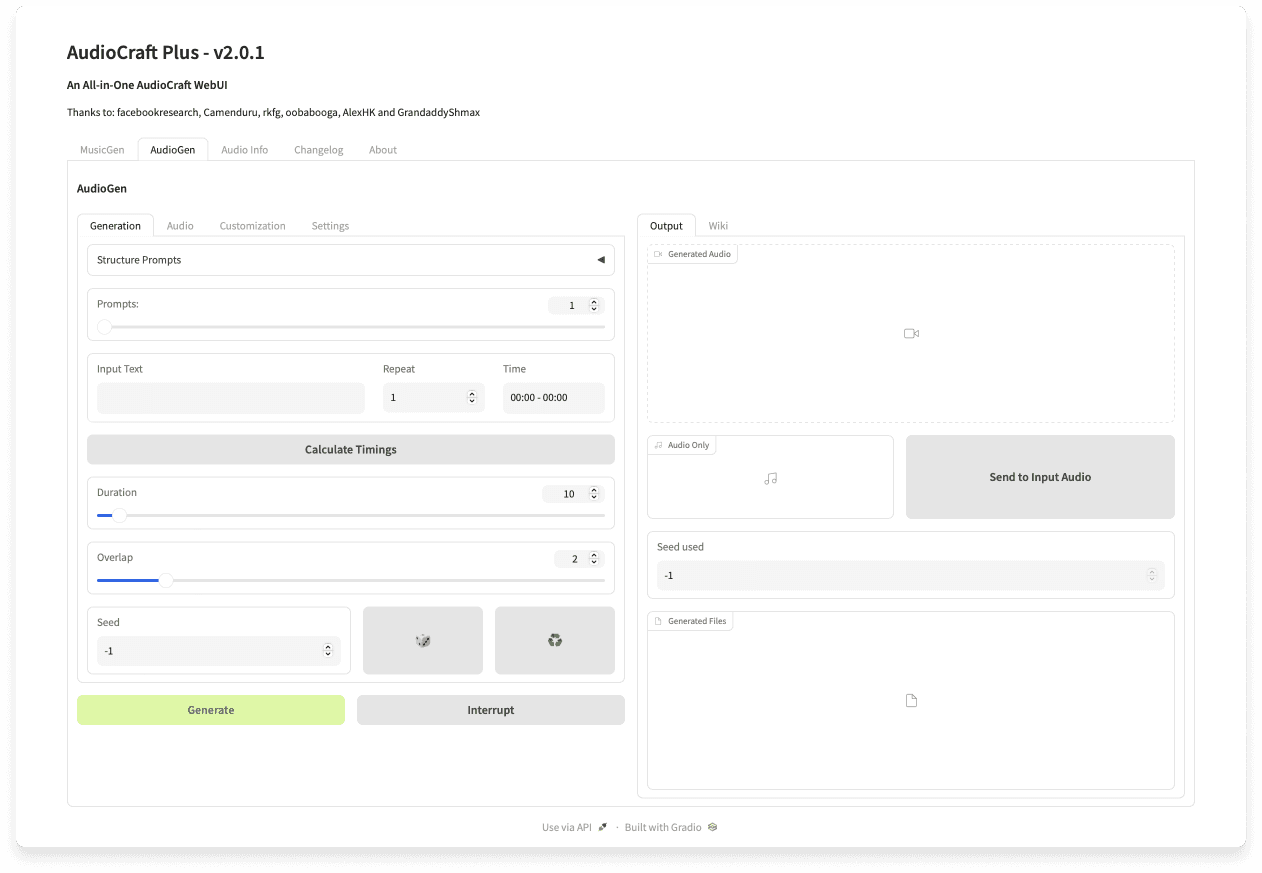Screen dimensions: 1262x873
Task: Open the Built with Gradio link
Action: [671, 827]
